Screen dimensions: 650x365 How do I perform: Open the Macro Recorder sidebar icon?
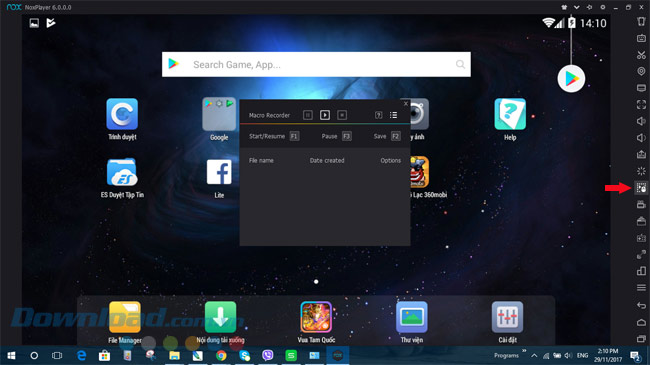pos(641,188)
